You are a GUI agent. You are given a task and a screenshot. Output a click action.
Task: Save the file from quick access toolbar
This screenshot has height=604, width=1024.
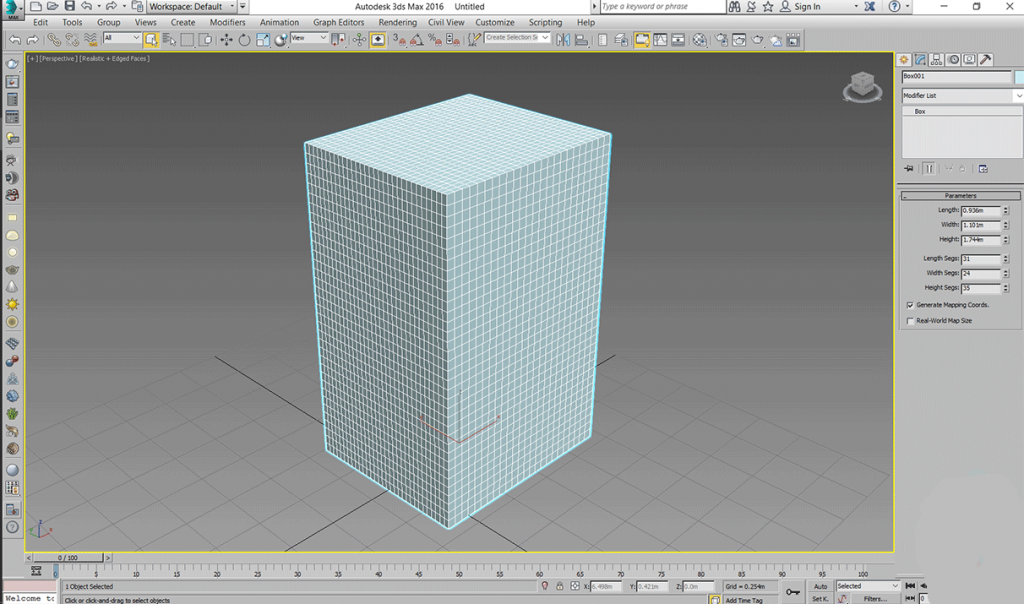[69, 7]
